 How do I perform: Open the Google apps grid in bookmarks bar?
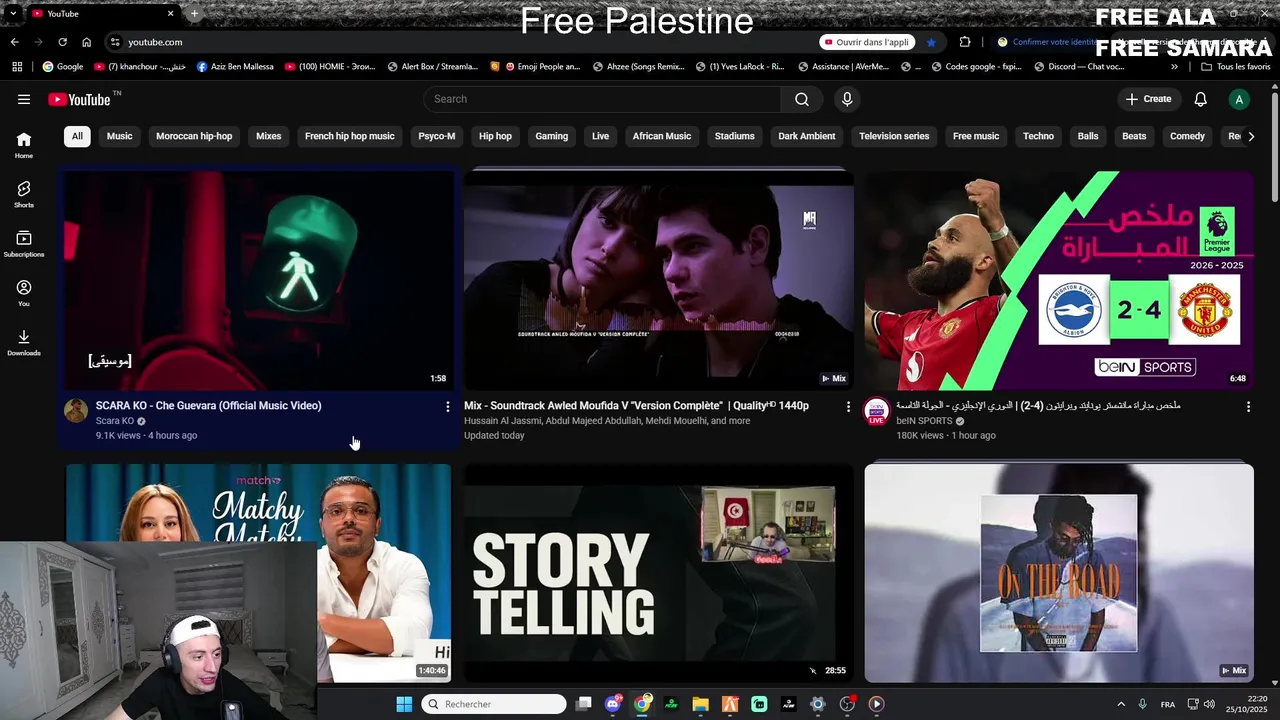tap(17, 66)
